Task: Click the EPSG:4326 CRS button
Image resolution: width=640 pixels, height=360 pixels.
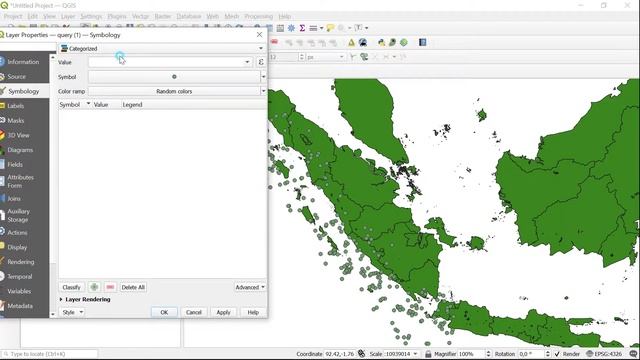Action: click(x=604, y=354)
